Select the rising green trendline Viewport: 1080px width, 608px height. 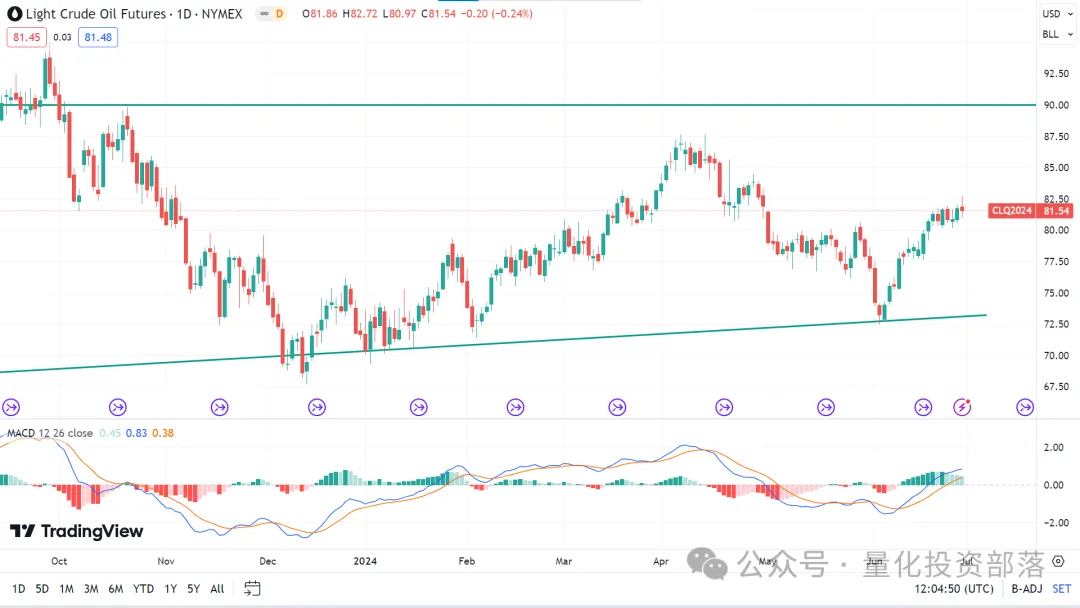[492, 344]
